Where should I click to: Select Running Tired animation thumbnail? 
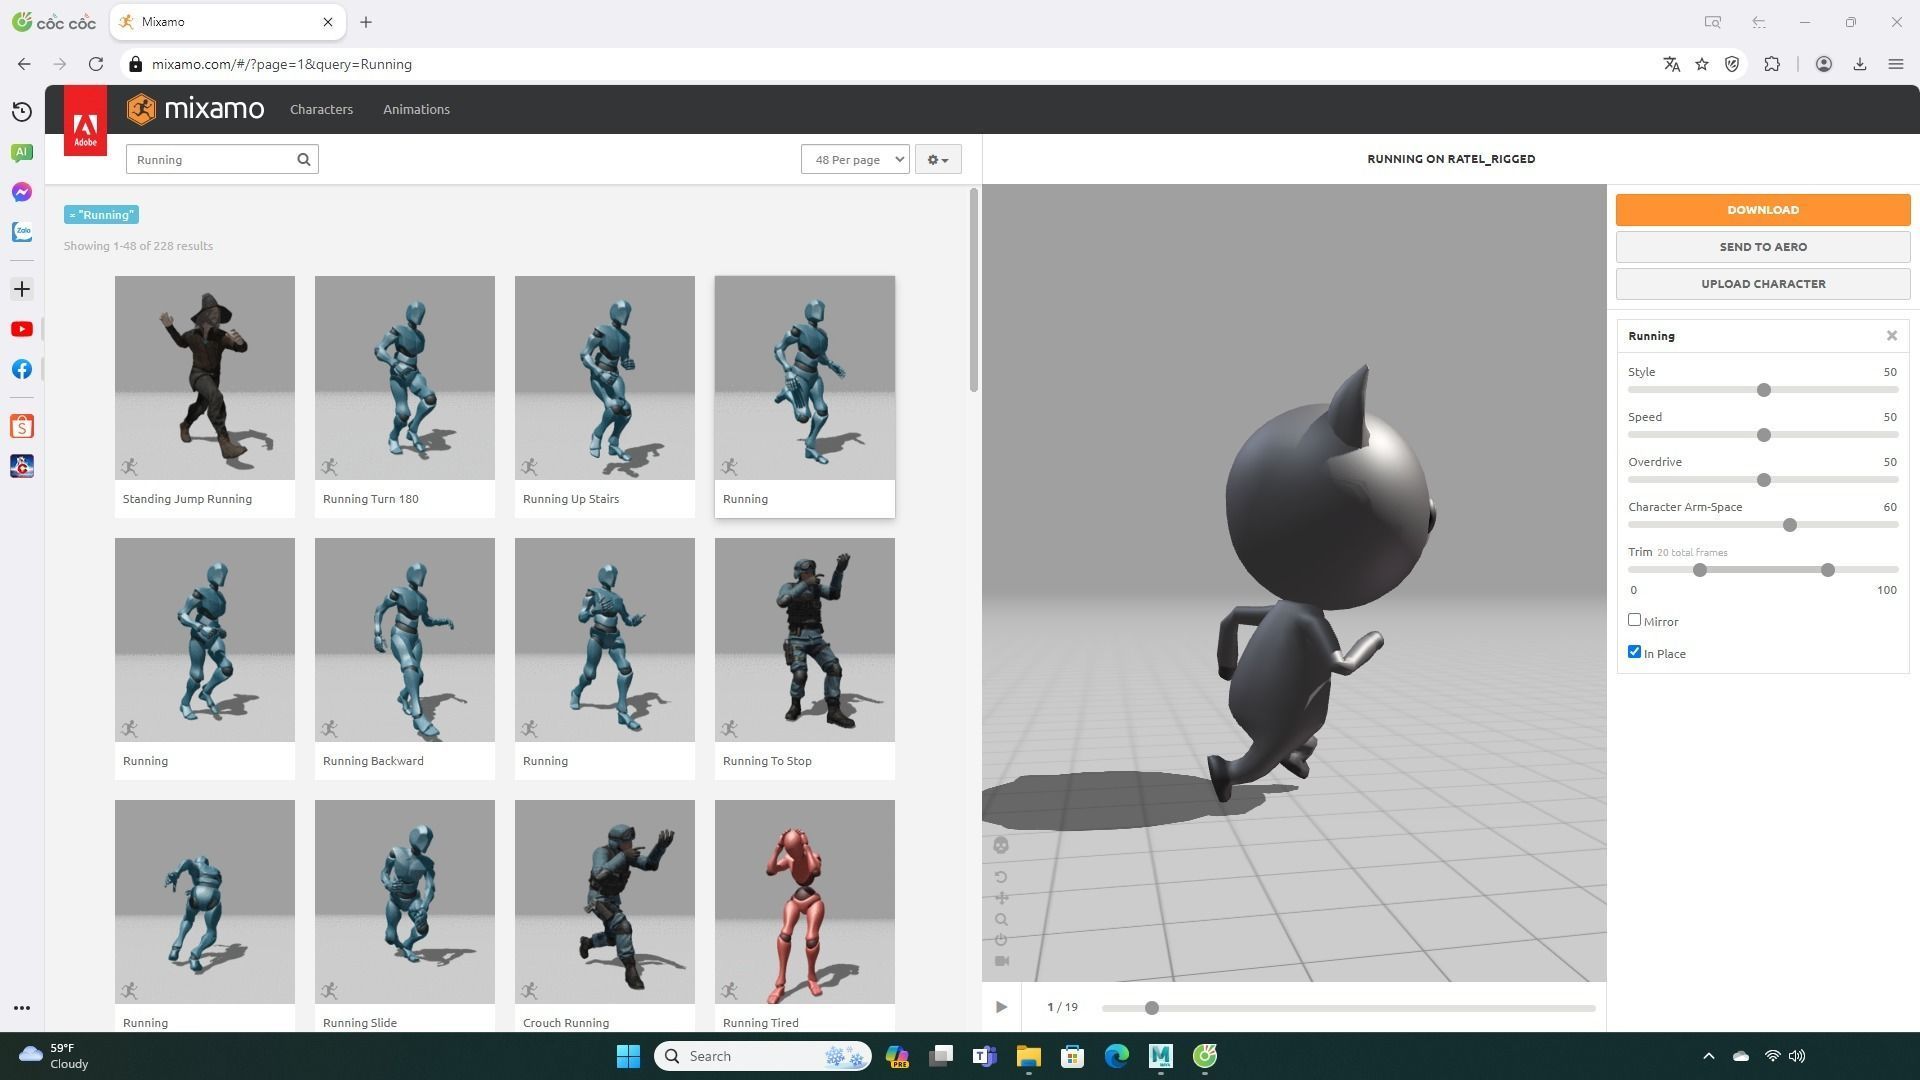(805, 902)
